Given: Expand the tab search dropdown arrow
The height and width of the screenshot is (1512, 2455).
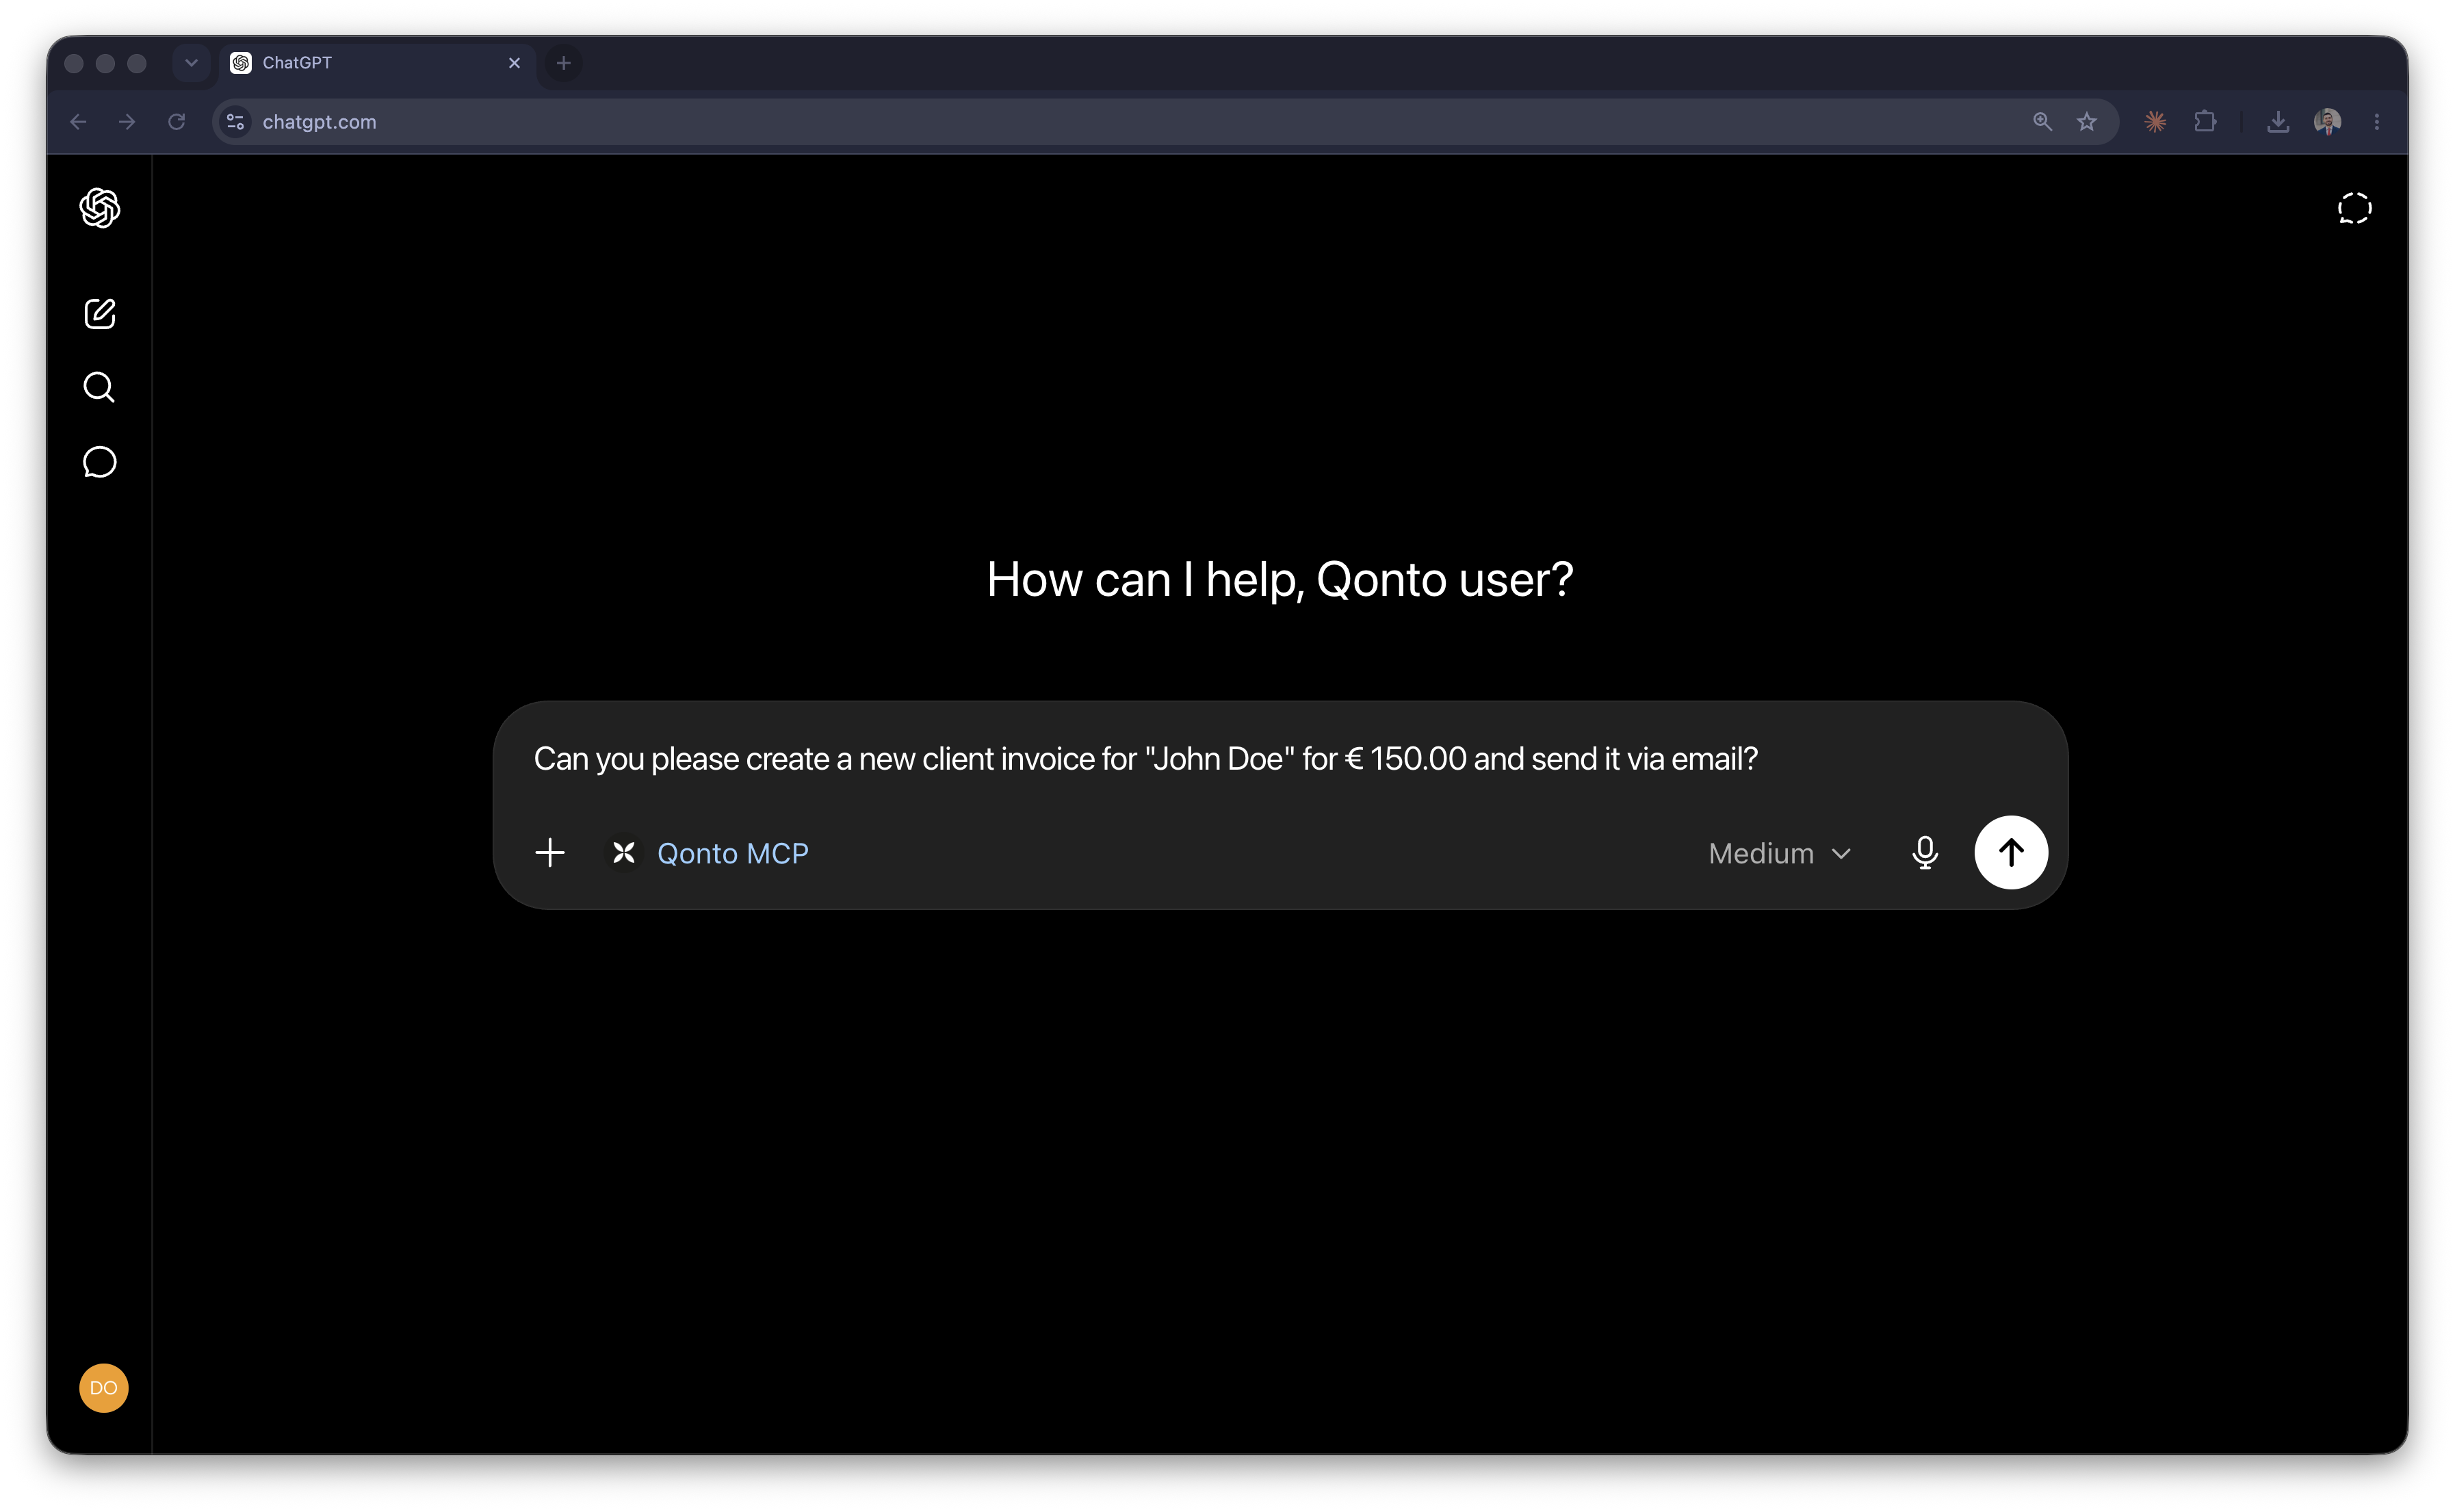Looking at the screenshot, I should point(191,63).
